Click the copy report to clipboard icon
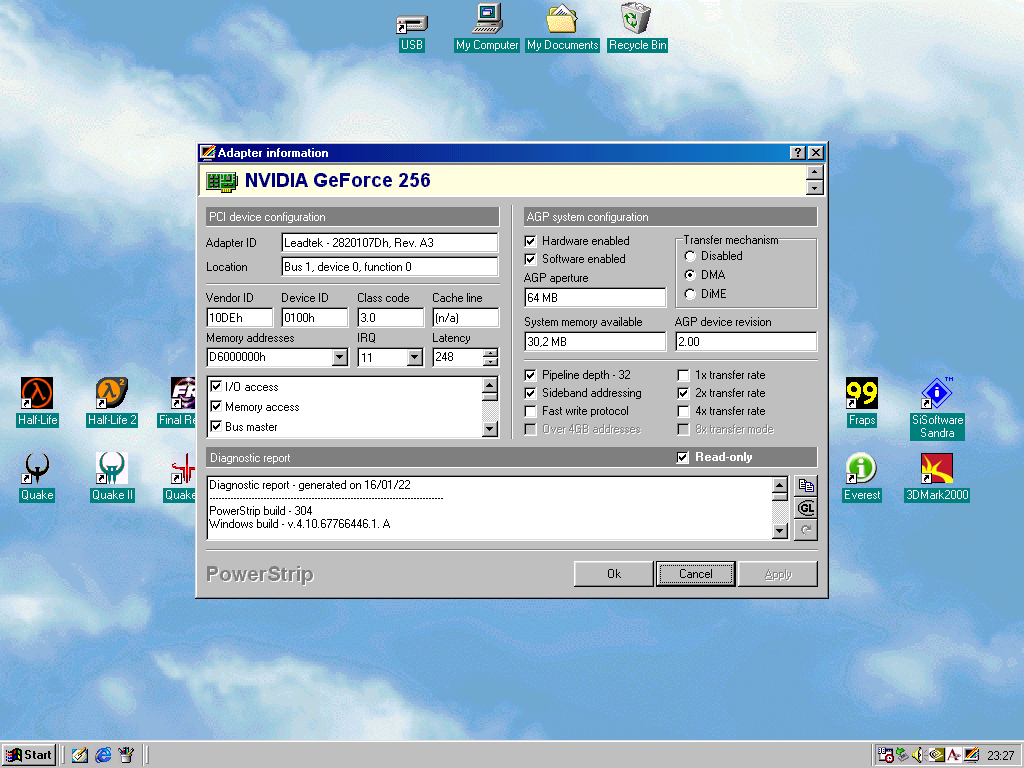This screenshot has width=1024, height=768. tap(806, 486)
